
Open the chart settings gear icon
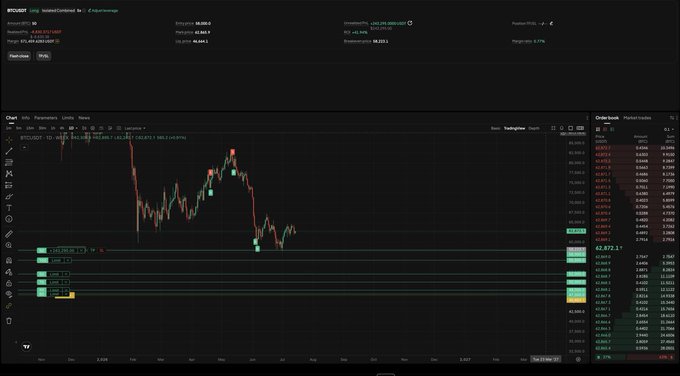[x=93, y=128]
